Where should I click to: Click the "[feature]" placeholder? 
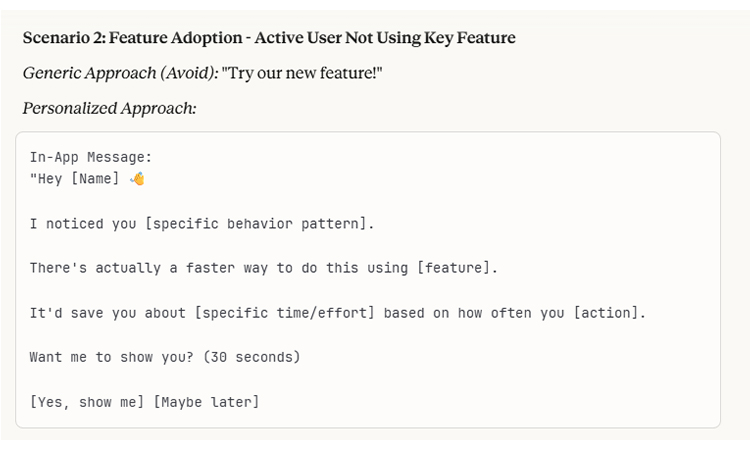pyautogui.click(x=457, y=268)
